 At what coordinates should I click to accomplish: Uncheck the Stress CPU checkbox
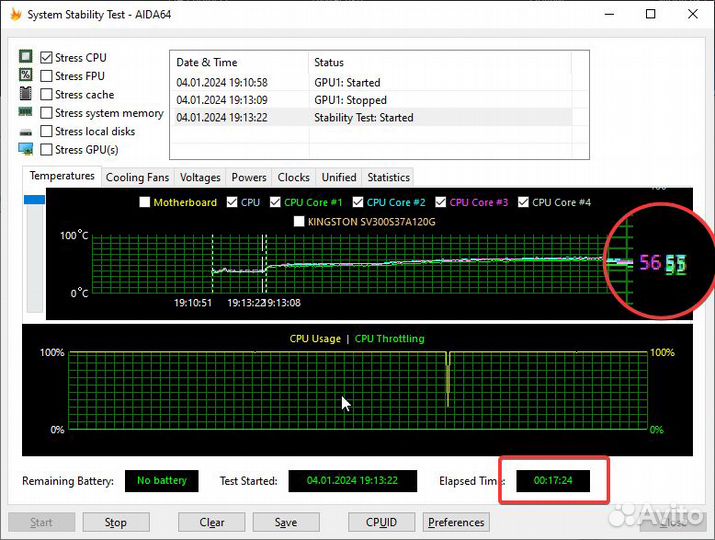coord(46,58)
